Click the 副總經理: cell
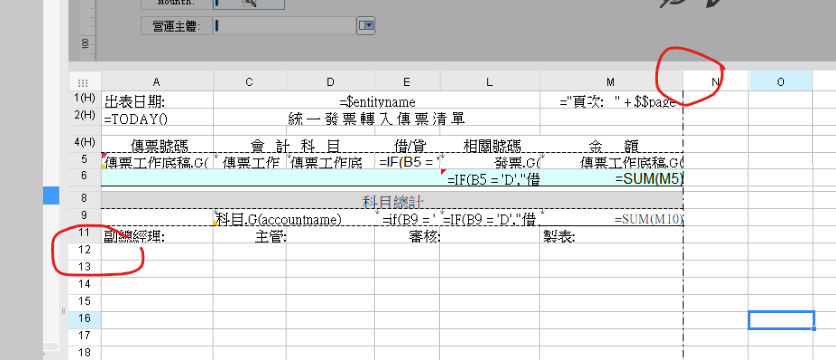836x360 pixels. 157,235
